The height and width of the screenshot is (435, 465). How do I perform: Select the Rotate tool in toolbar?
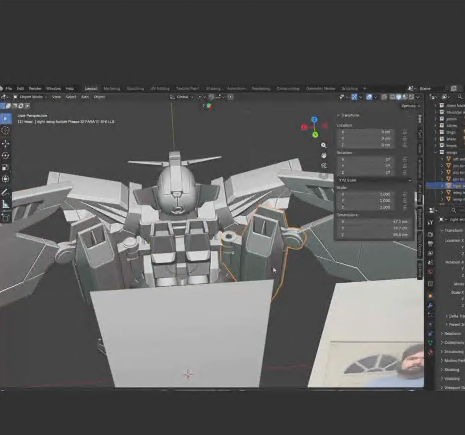5,155
